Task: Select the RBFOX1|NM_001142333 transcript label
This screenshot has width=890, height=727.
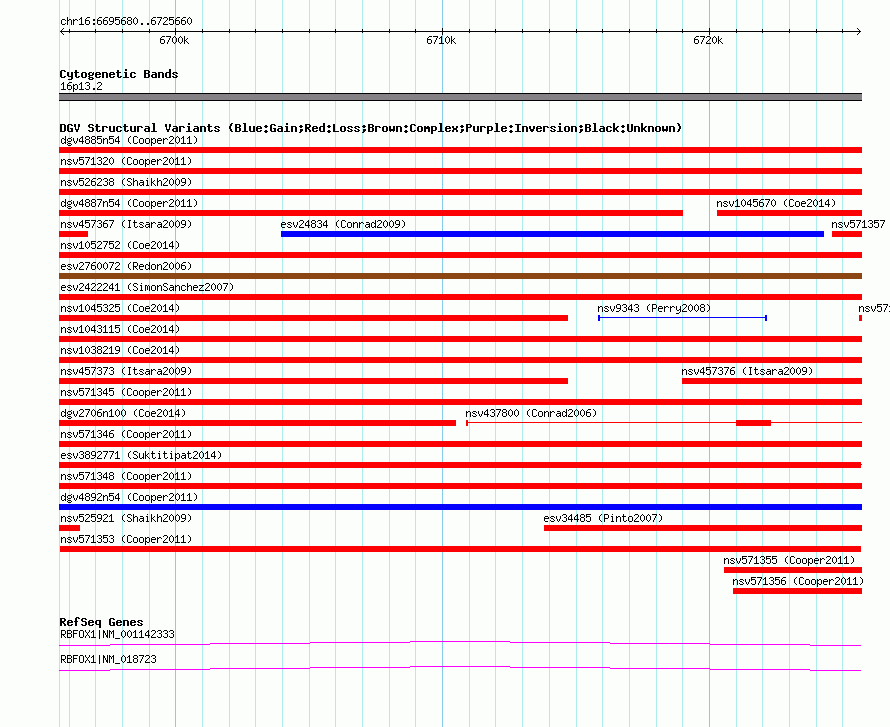Action: point(117,634)
